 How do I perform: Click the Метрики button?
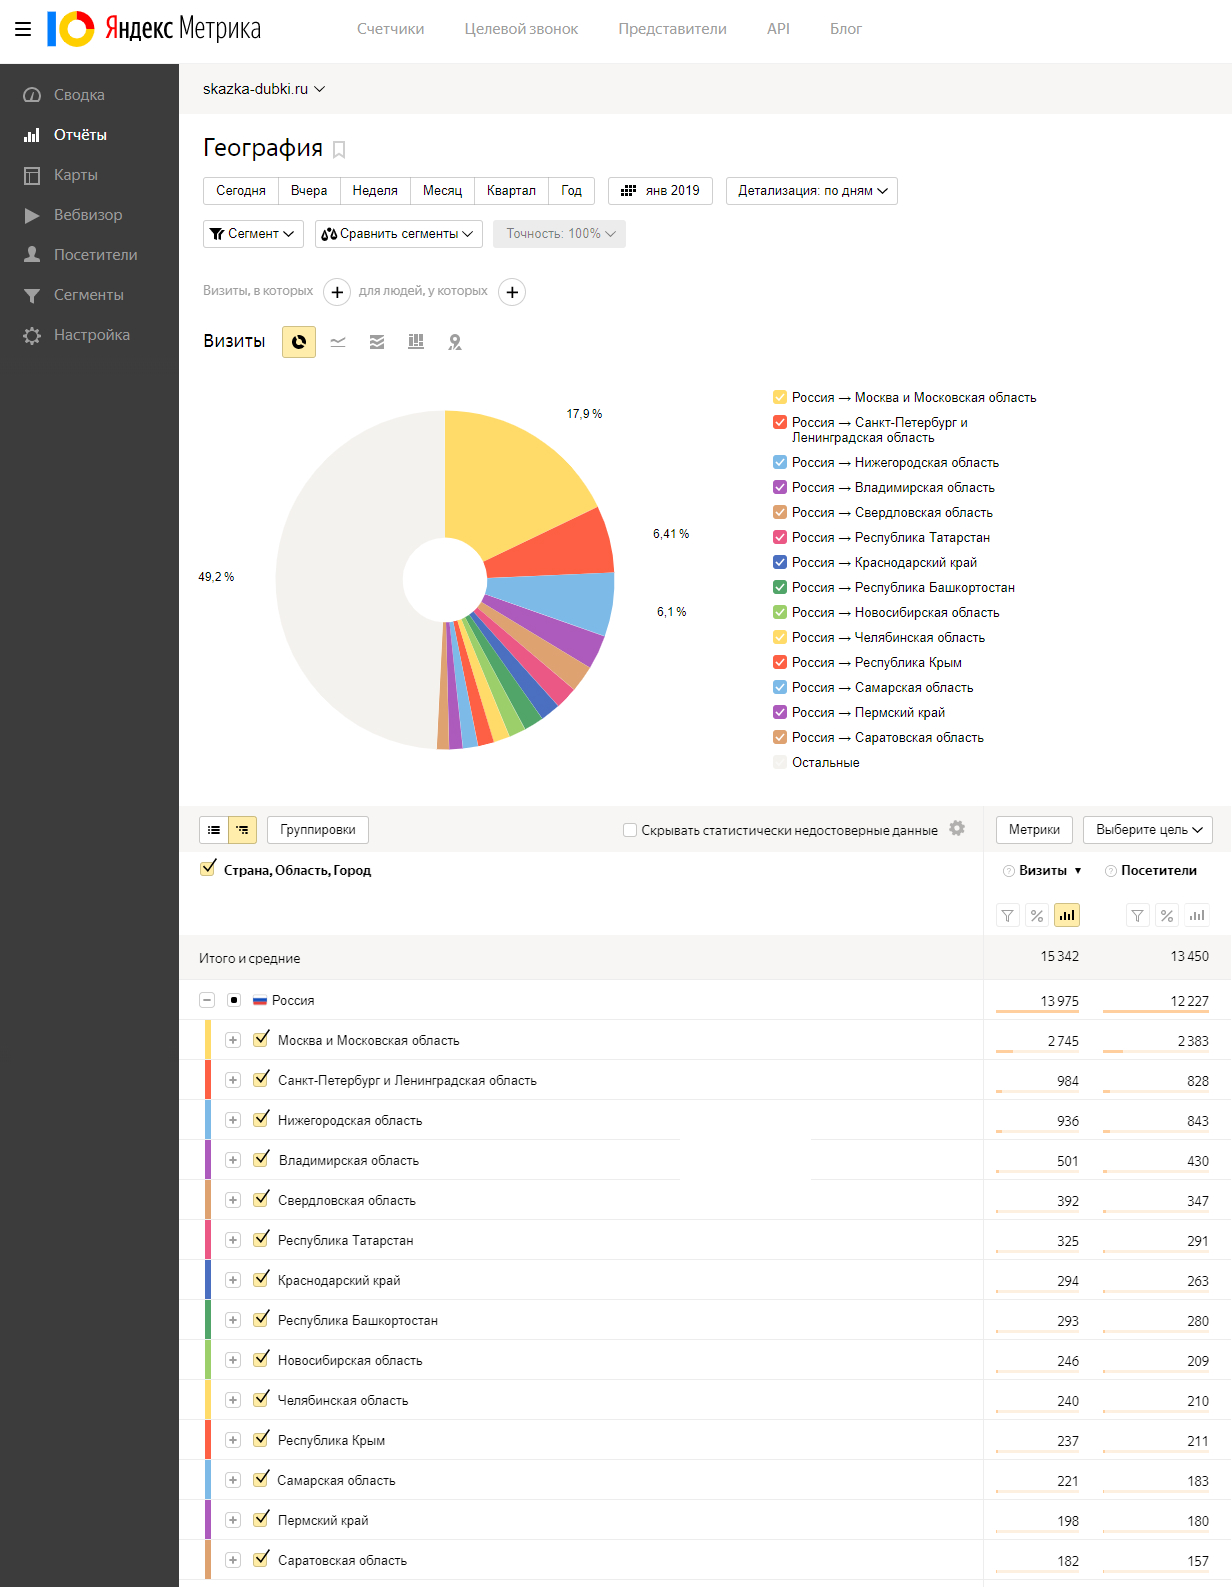[x=1034, y=830]
